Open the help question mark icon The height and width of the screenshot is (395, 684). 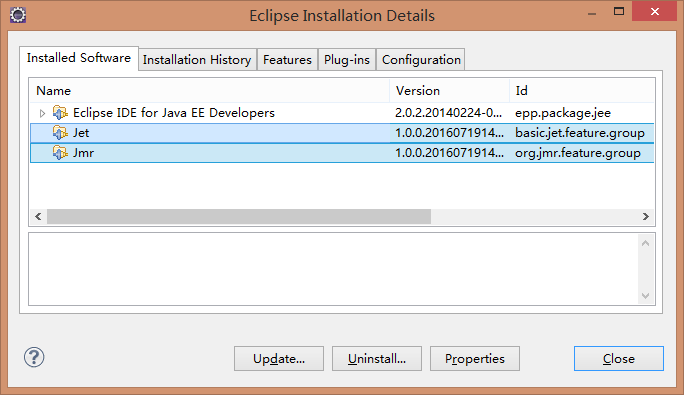pos(34,357)
